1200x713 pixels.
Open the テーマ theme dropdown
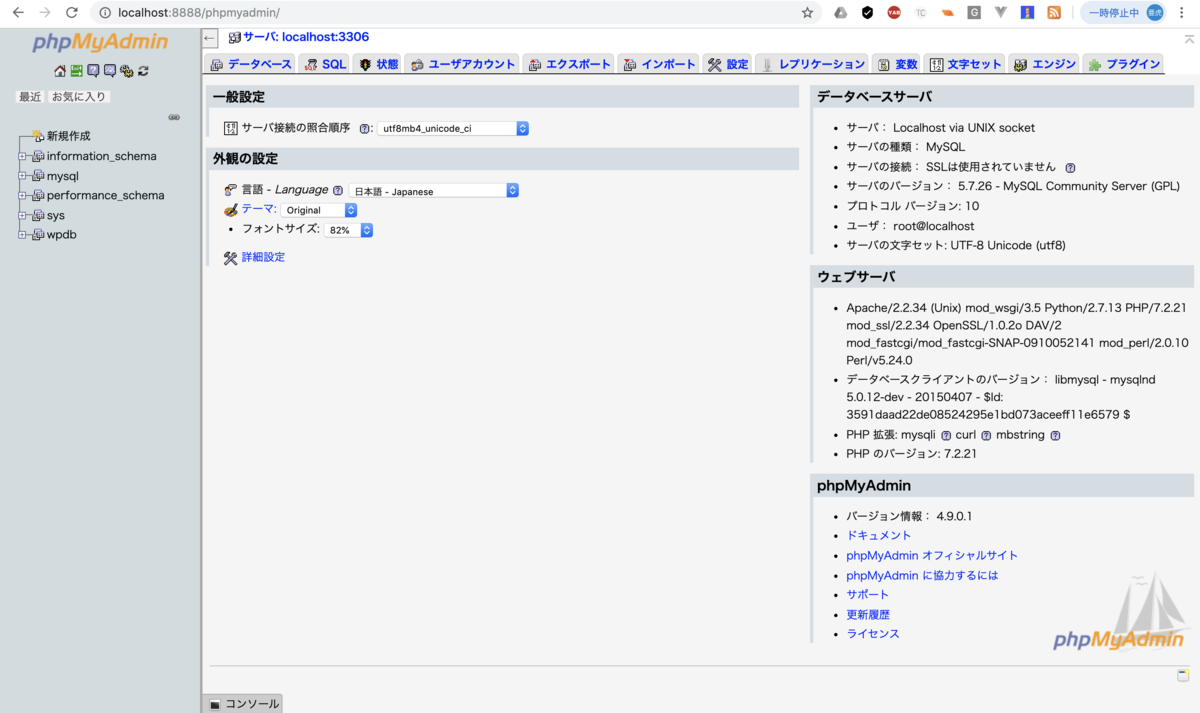tap(319, 210)
